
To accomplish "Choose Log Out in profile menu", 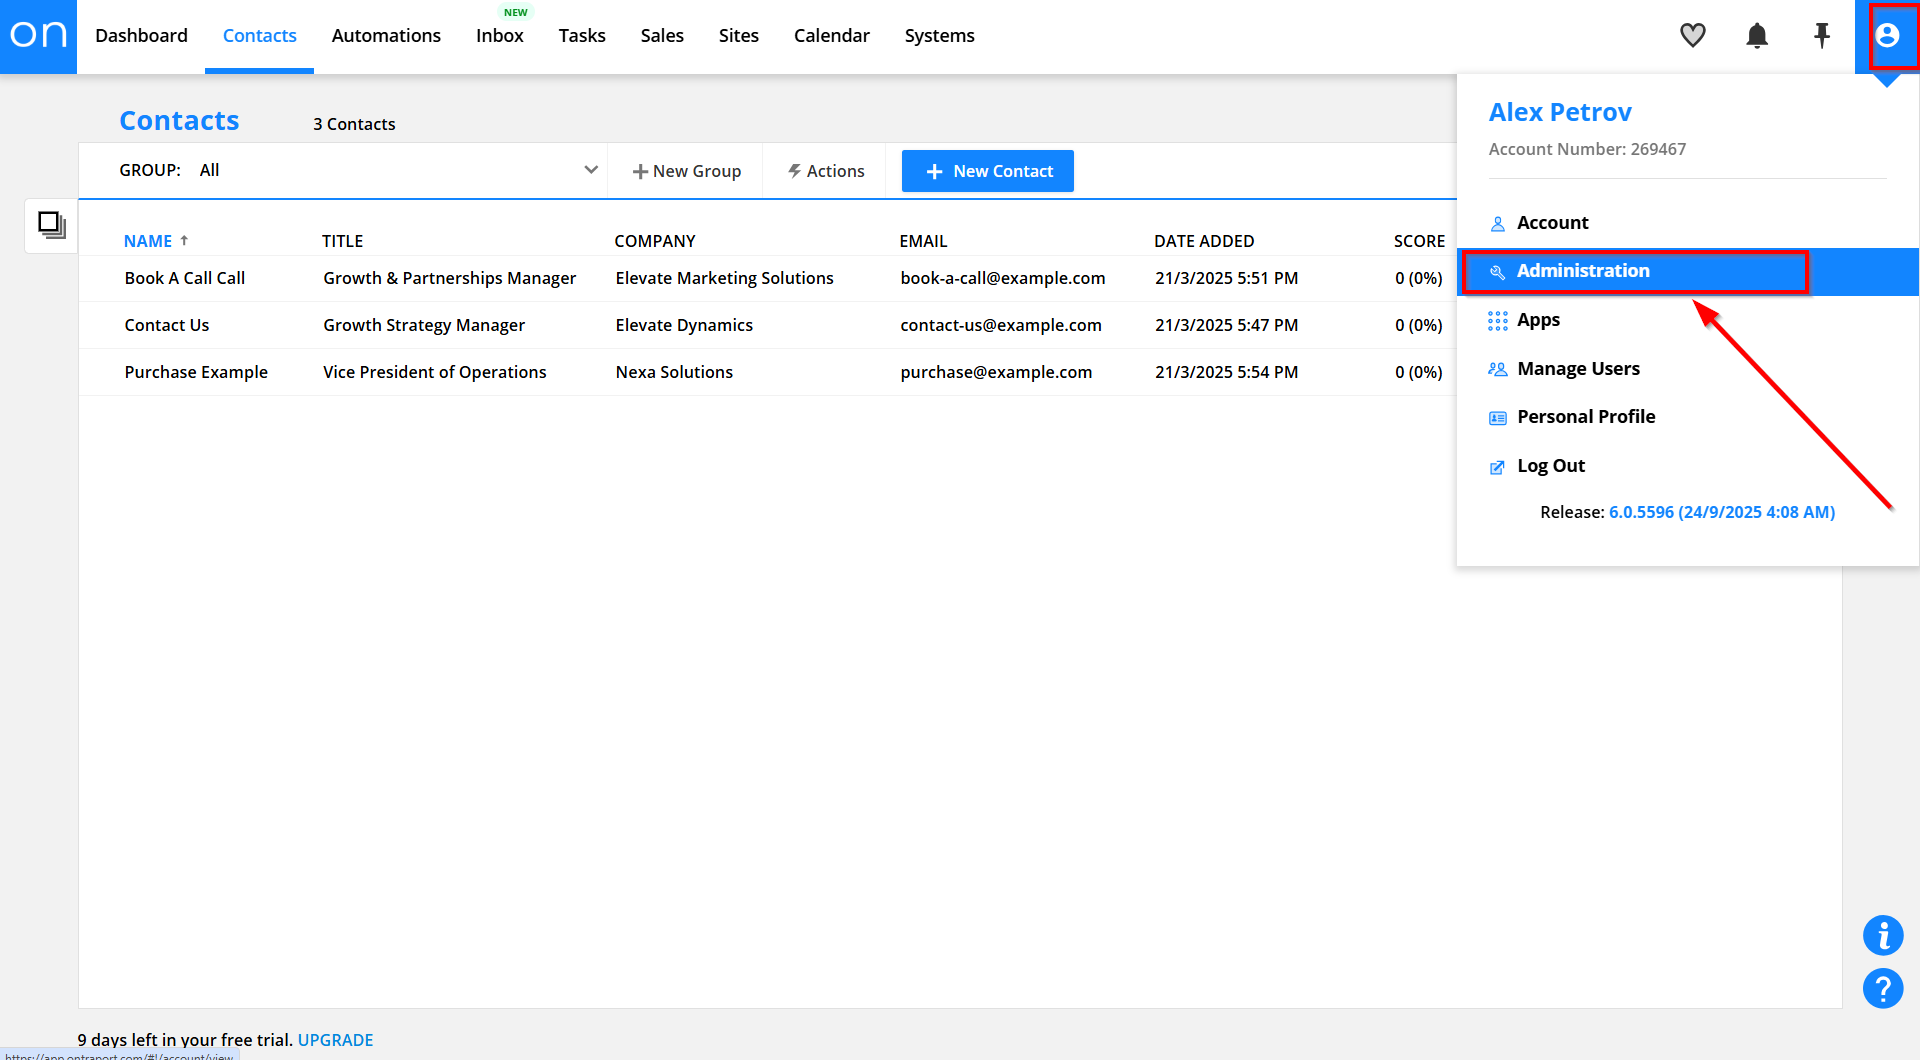I will coord(1550,466).
